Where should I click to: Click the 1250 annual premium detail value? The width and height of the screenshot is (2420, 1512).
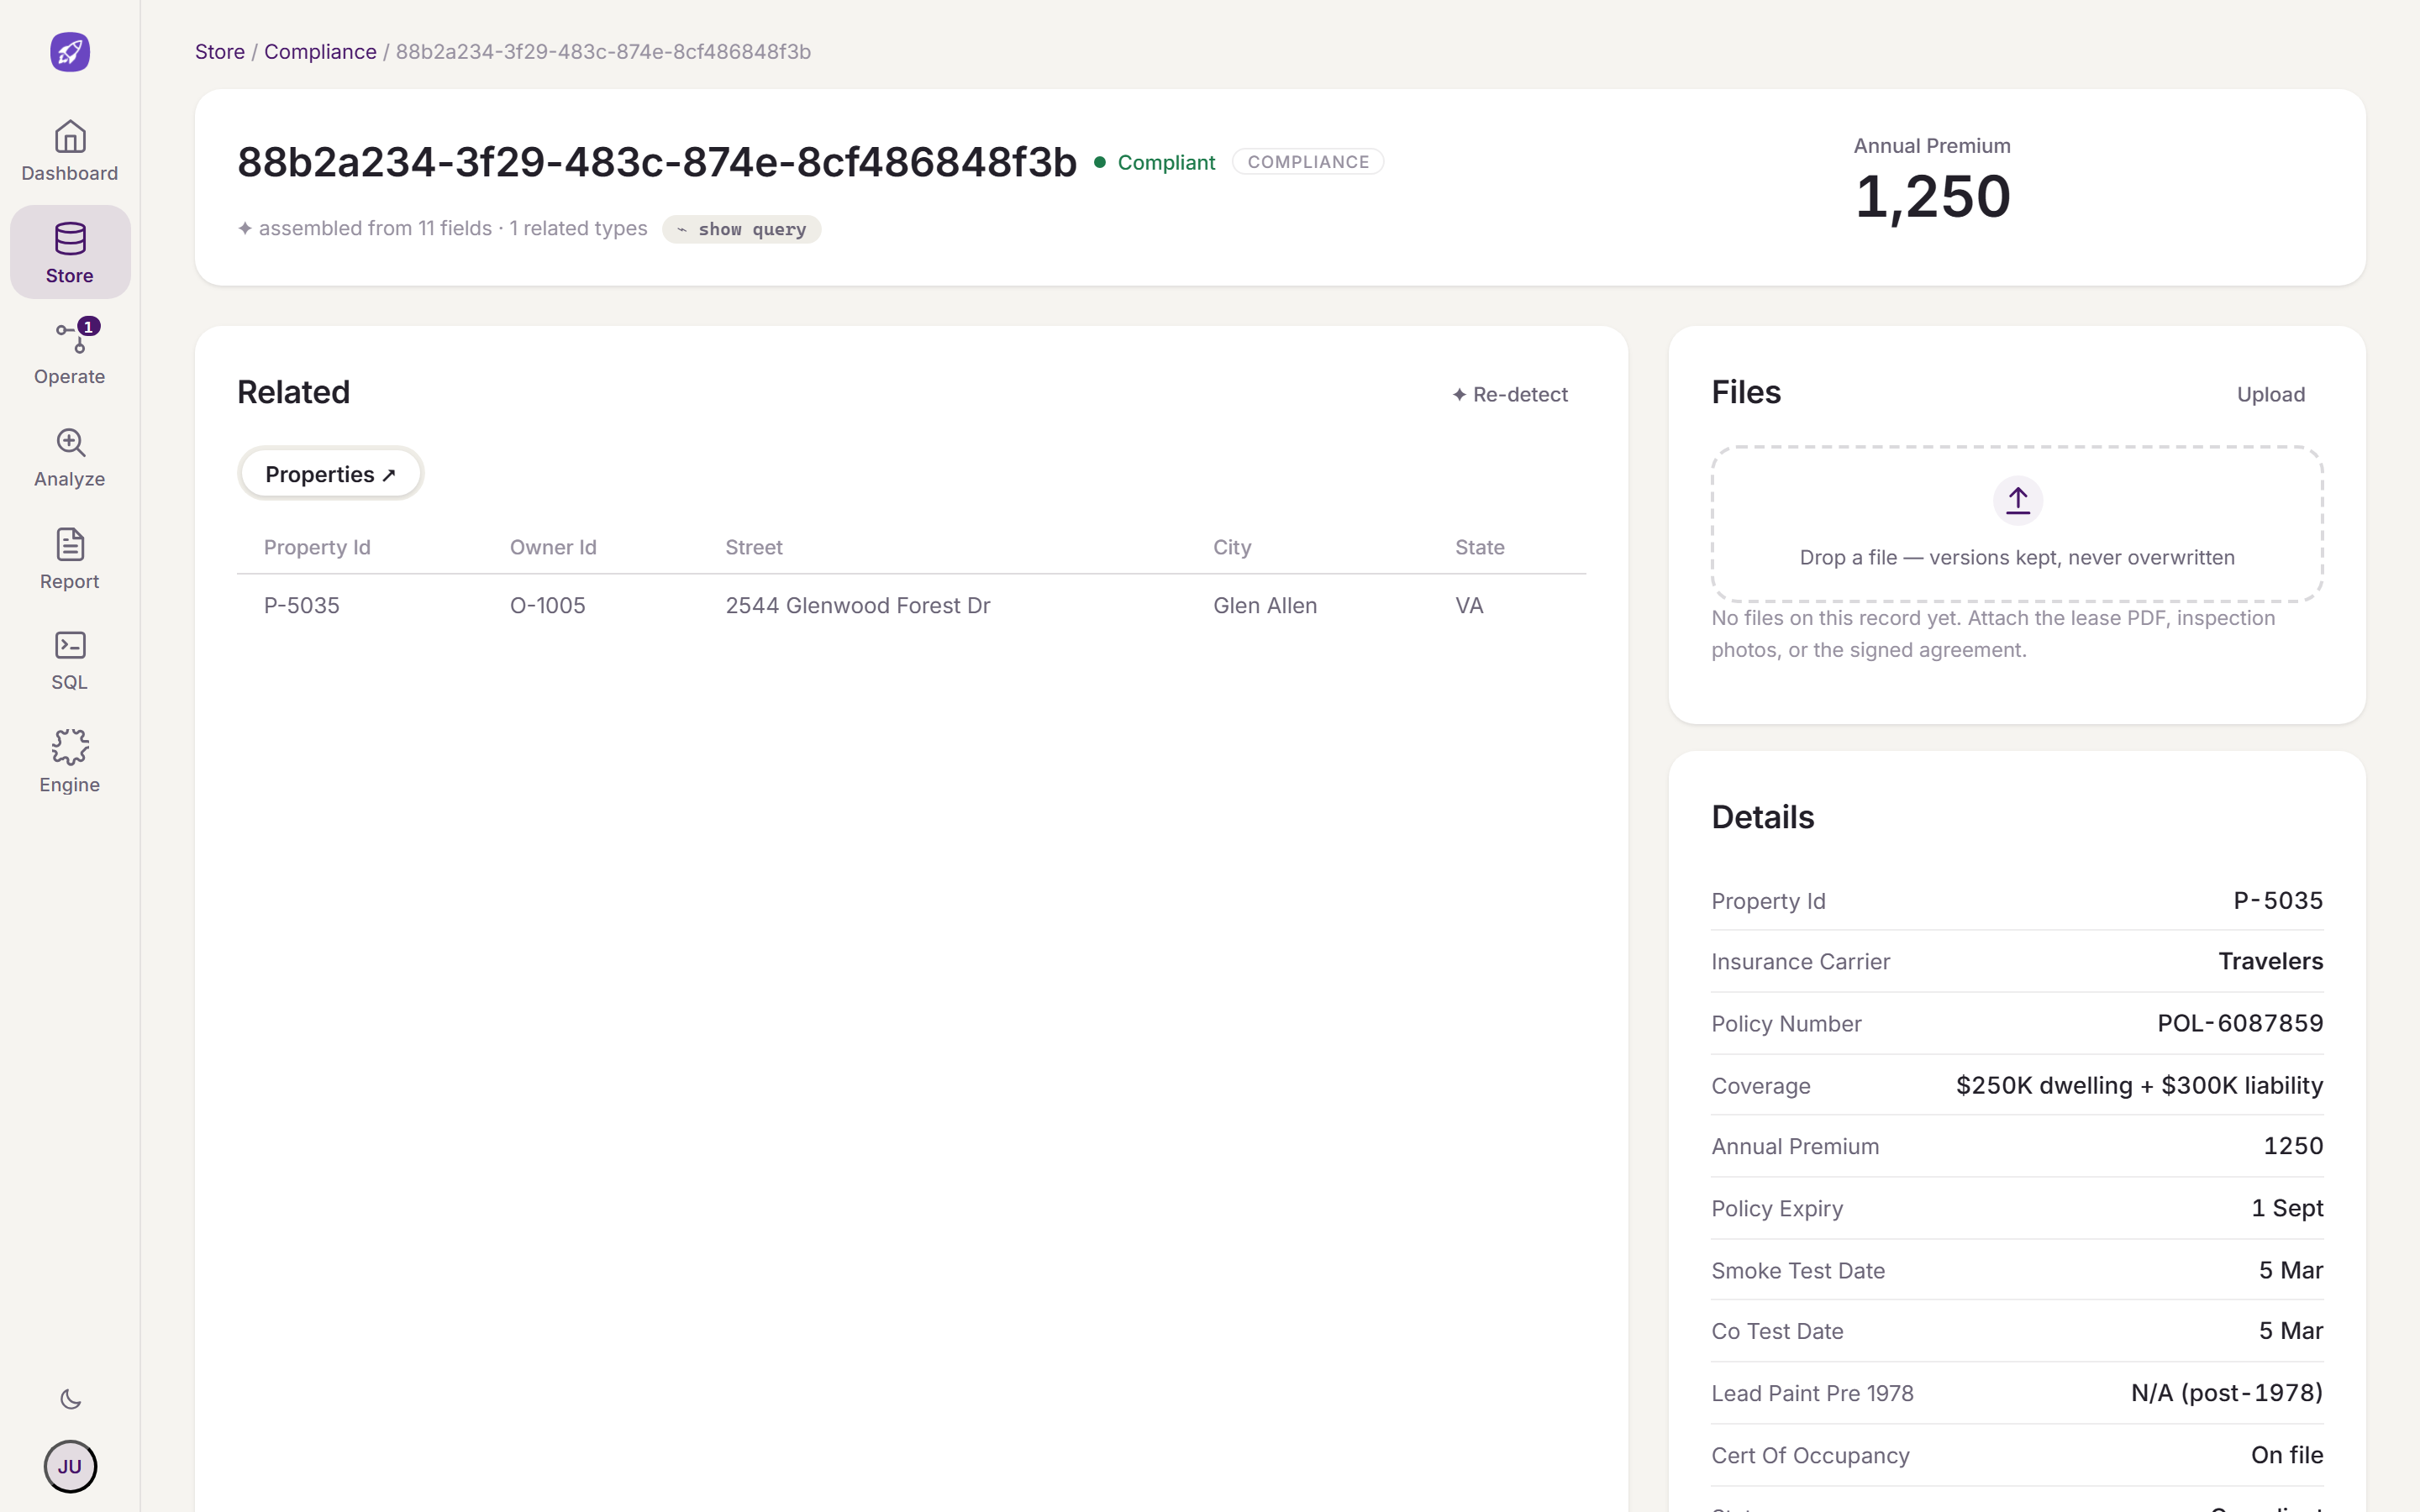click(x=2293, y=1146)
